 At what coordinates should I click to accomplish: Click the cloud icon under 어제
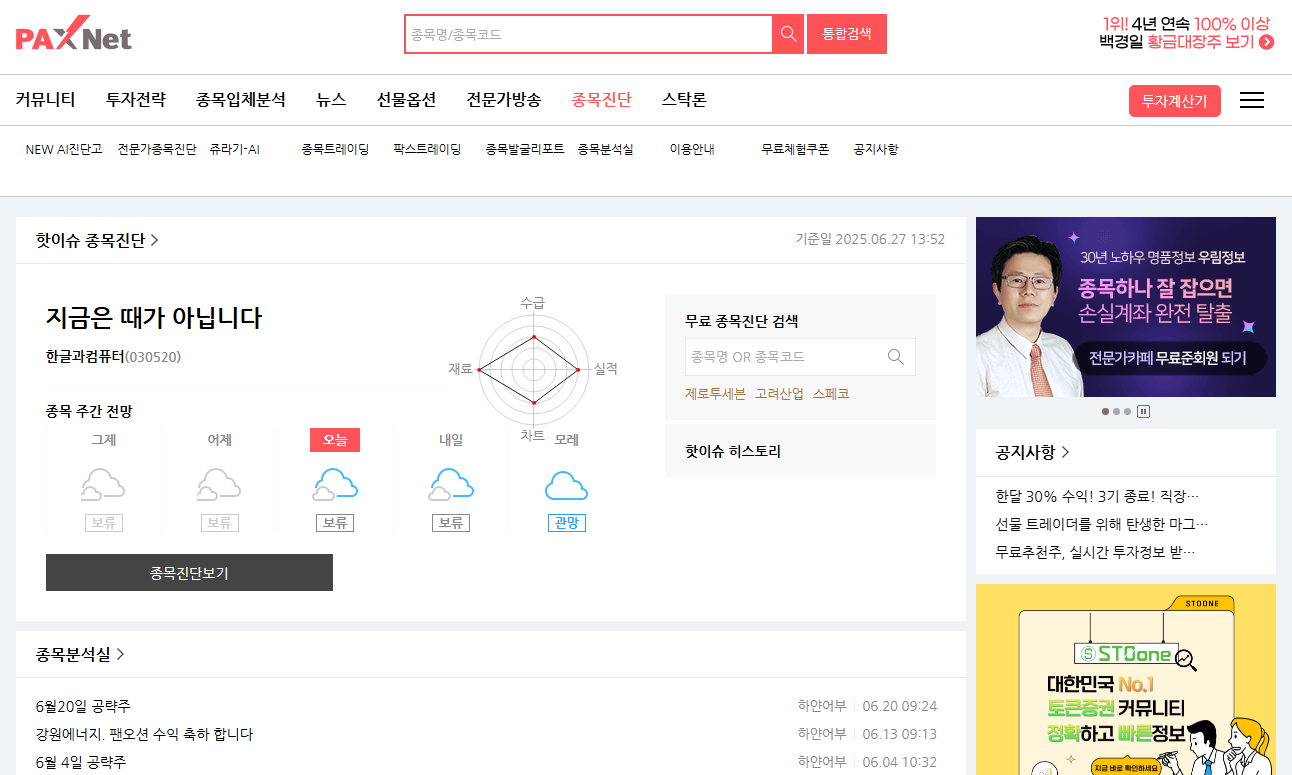tap(219, 484)
